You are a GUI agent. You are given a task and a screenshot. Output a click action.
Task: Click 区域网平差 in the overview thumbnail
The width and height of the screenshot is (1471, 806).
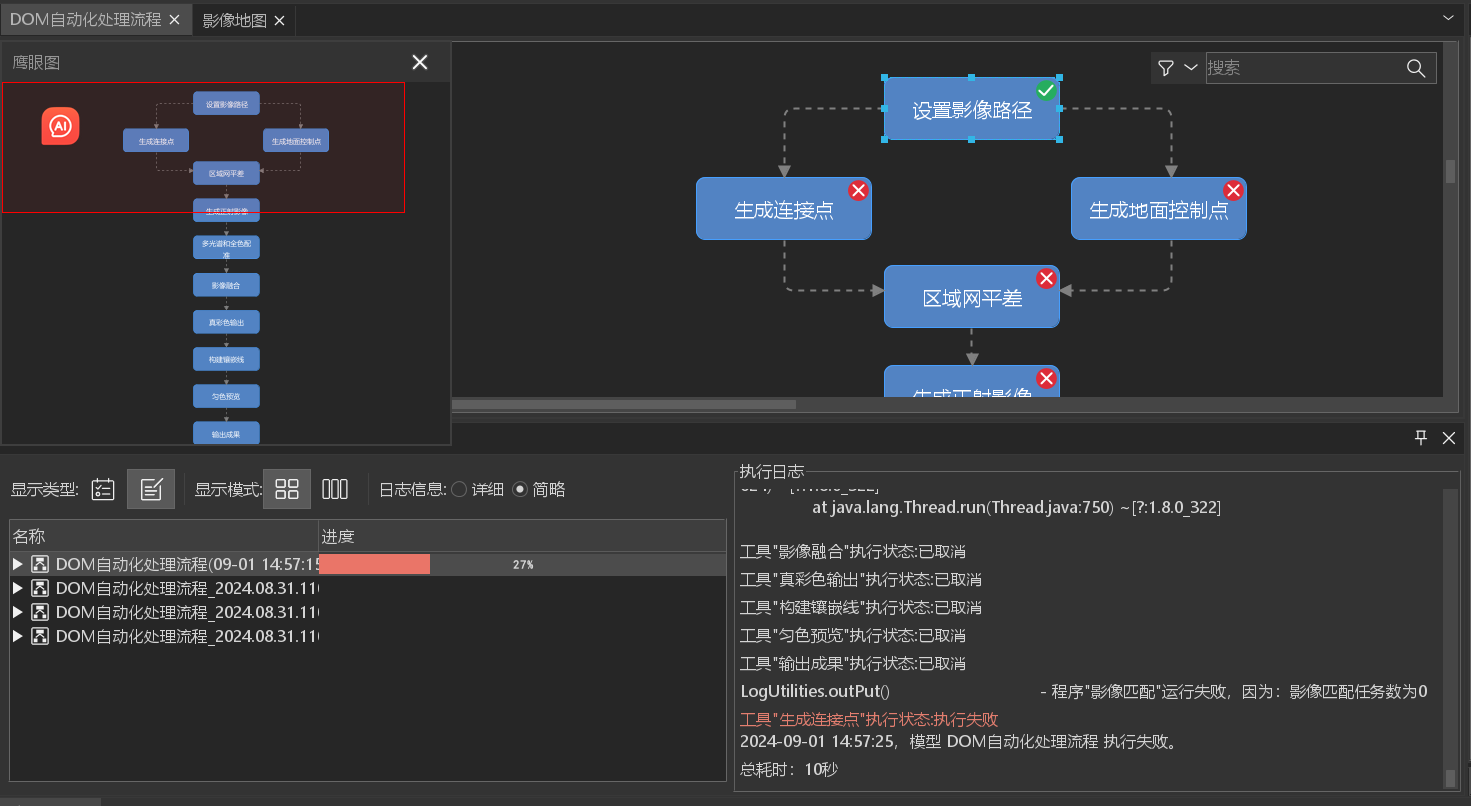[x=226, y=173]
